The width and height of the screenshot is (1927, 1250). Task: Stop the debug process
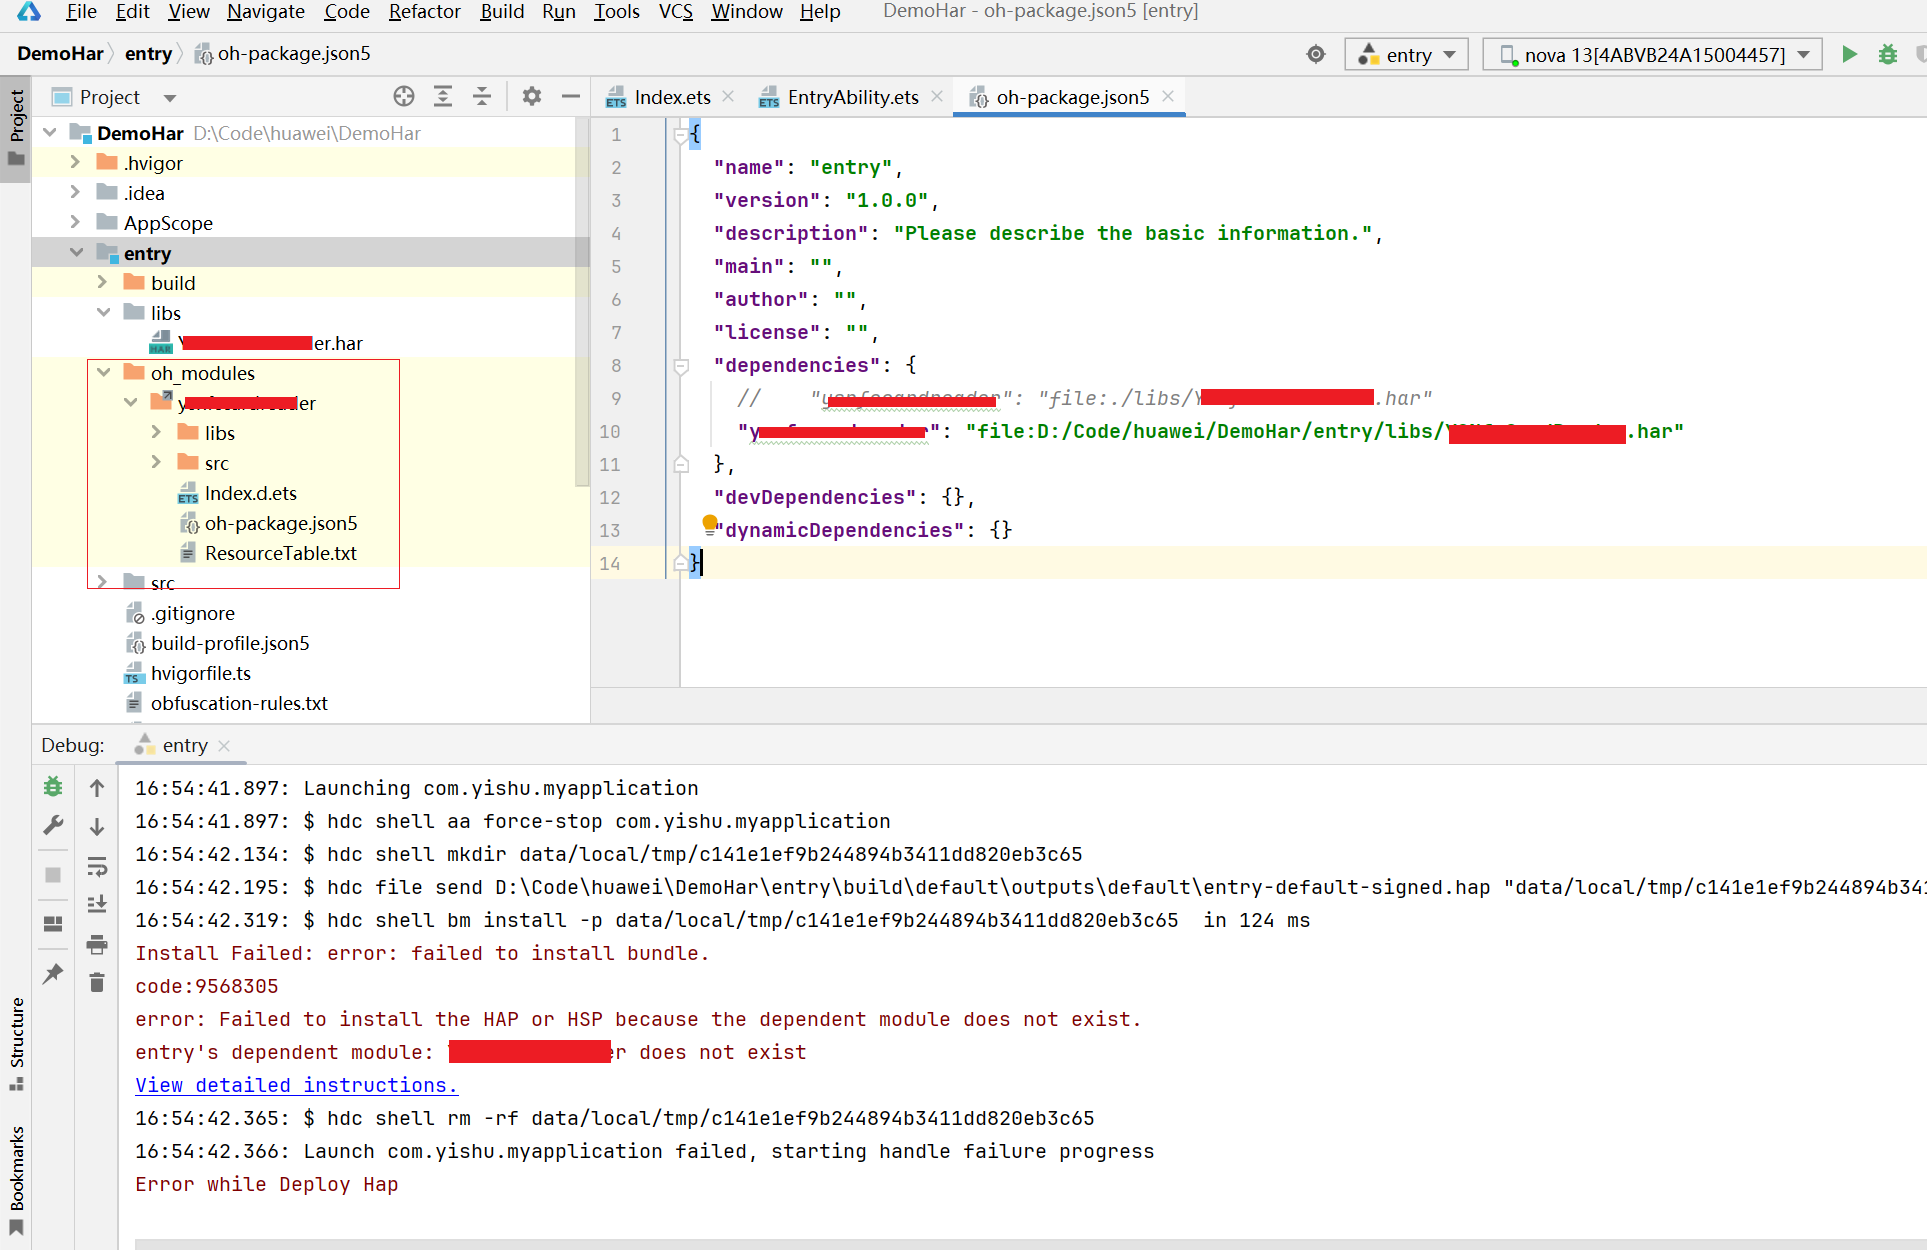53,875
